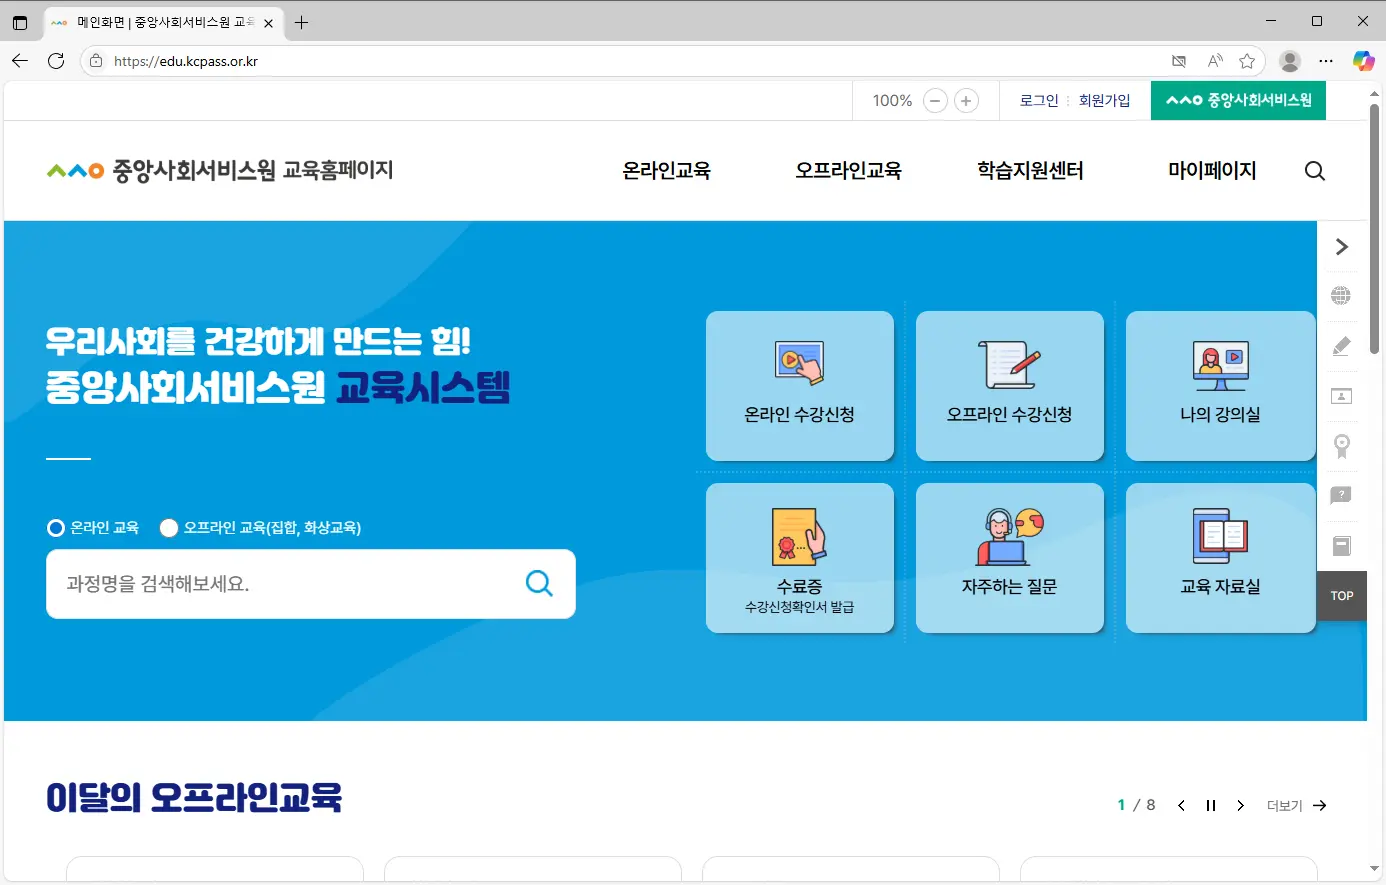
Task: Open 회원가입 to register
Action: 1104,100
